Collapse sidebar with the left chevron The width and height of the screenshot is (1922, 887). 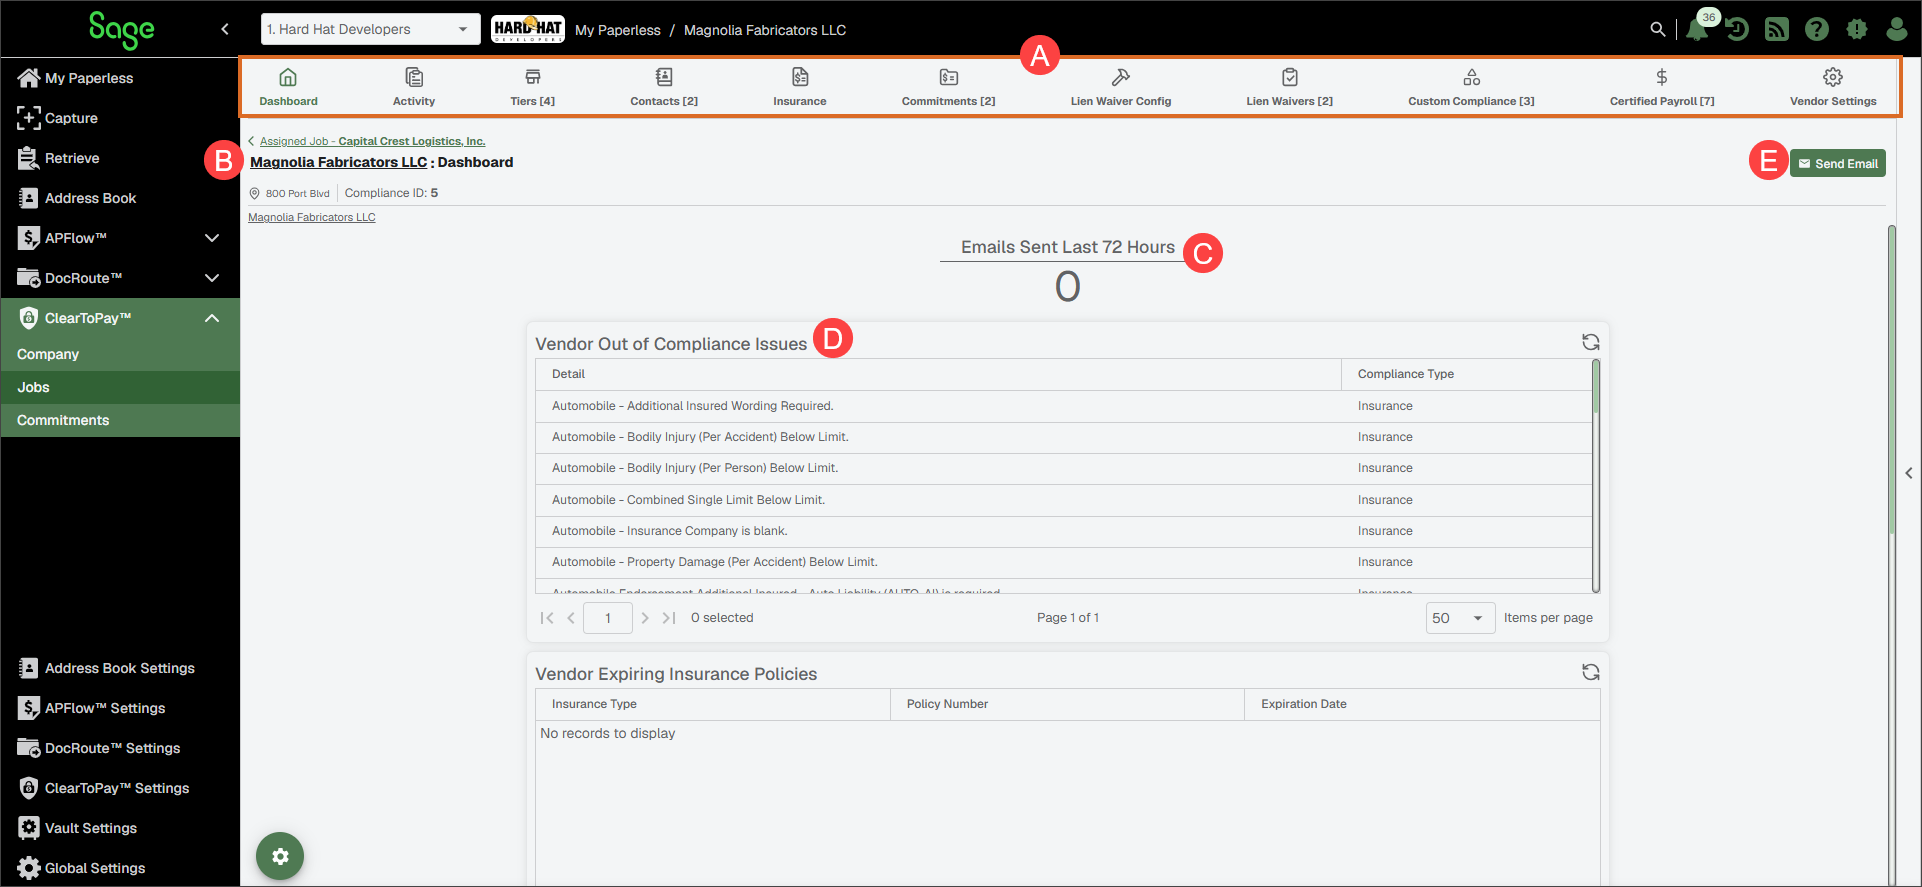[225, 29]
